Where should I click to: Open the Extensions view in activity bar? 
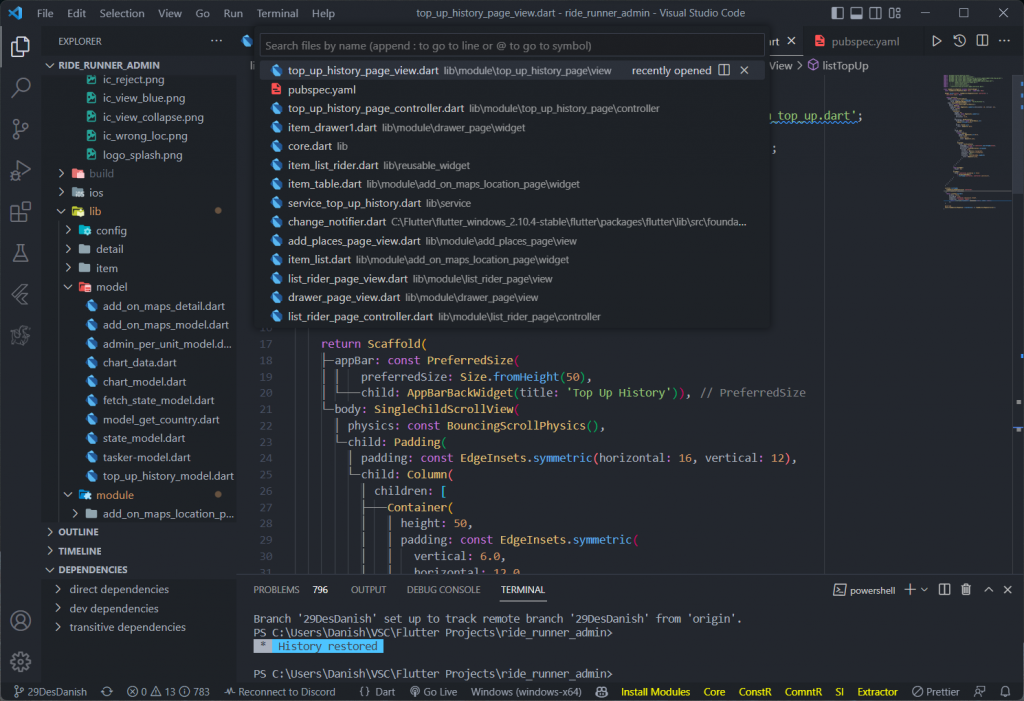20,212
